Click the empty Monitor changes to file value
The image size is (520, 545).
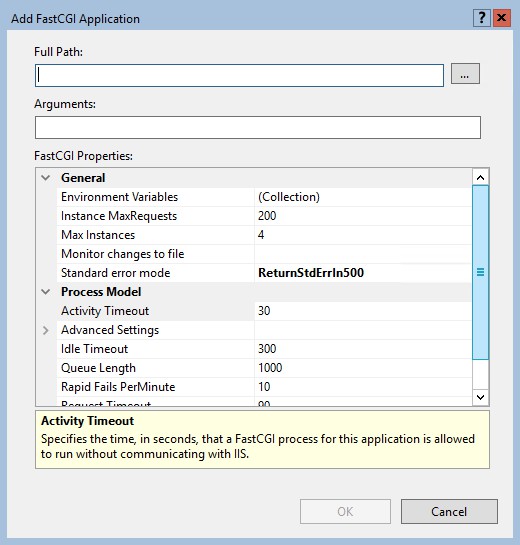click(363, 254)
